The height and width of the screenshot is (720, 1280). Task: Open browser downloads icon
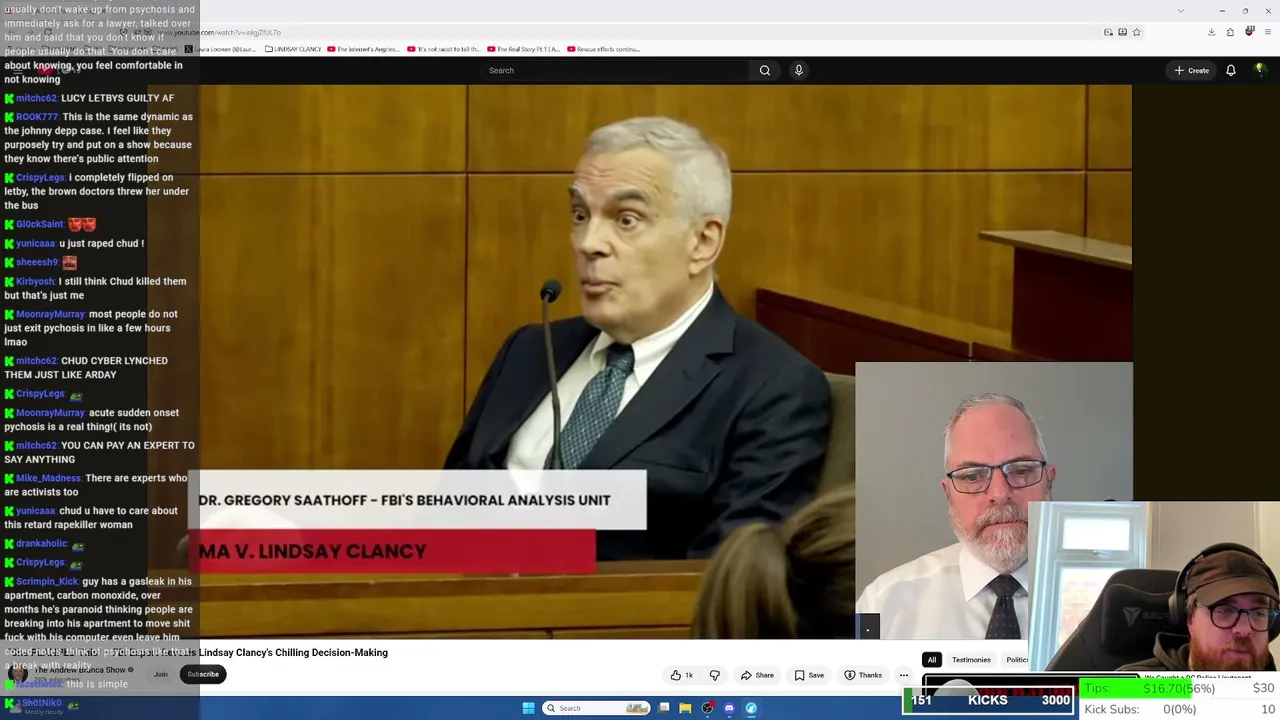point(1211,32)
